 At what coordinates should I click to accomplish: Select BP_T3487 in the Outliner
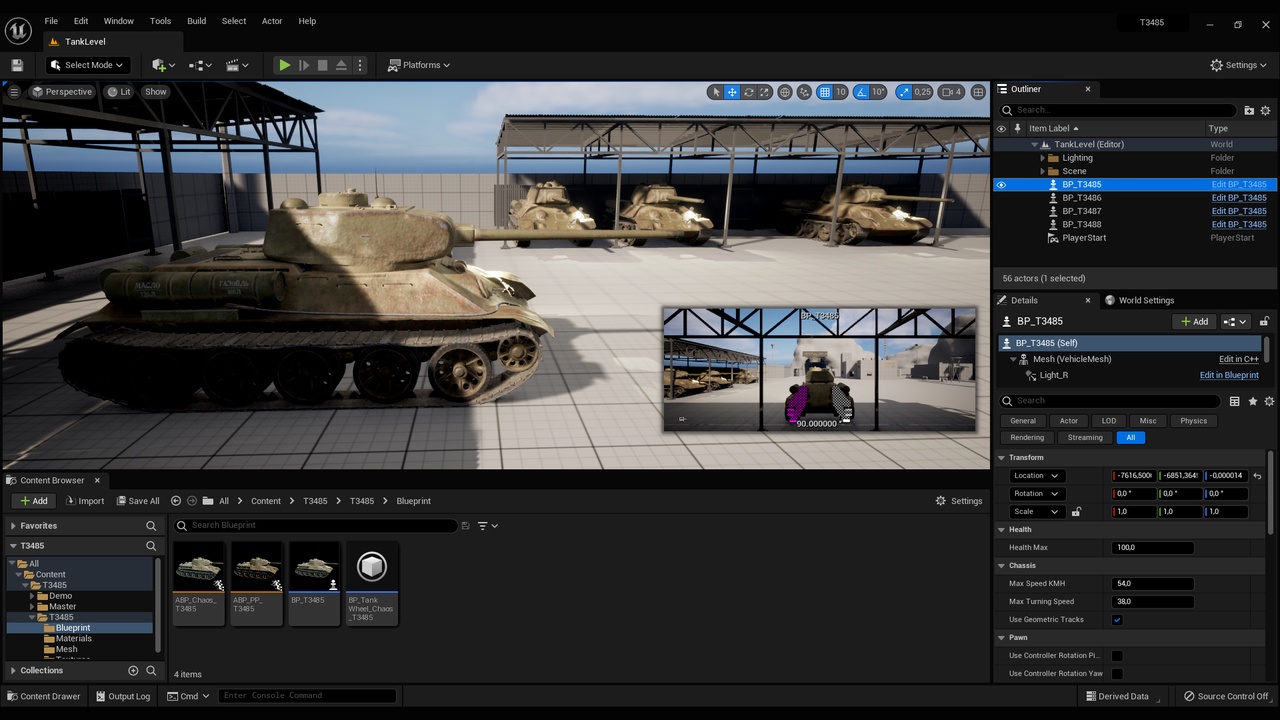(1081, 211)
